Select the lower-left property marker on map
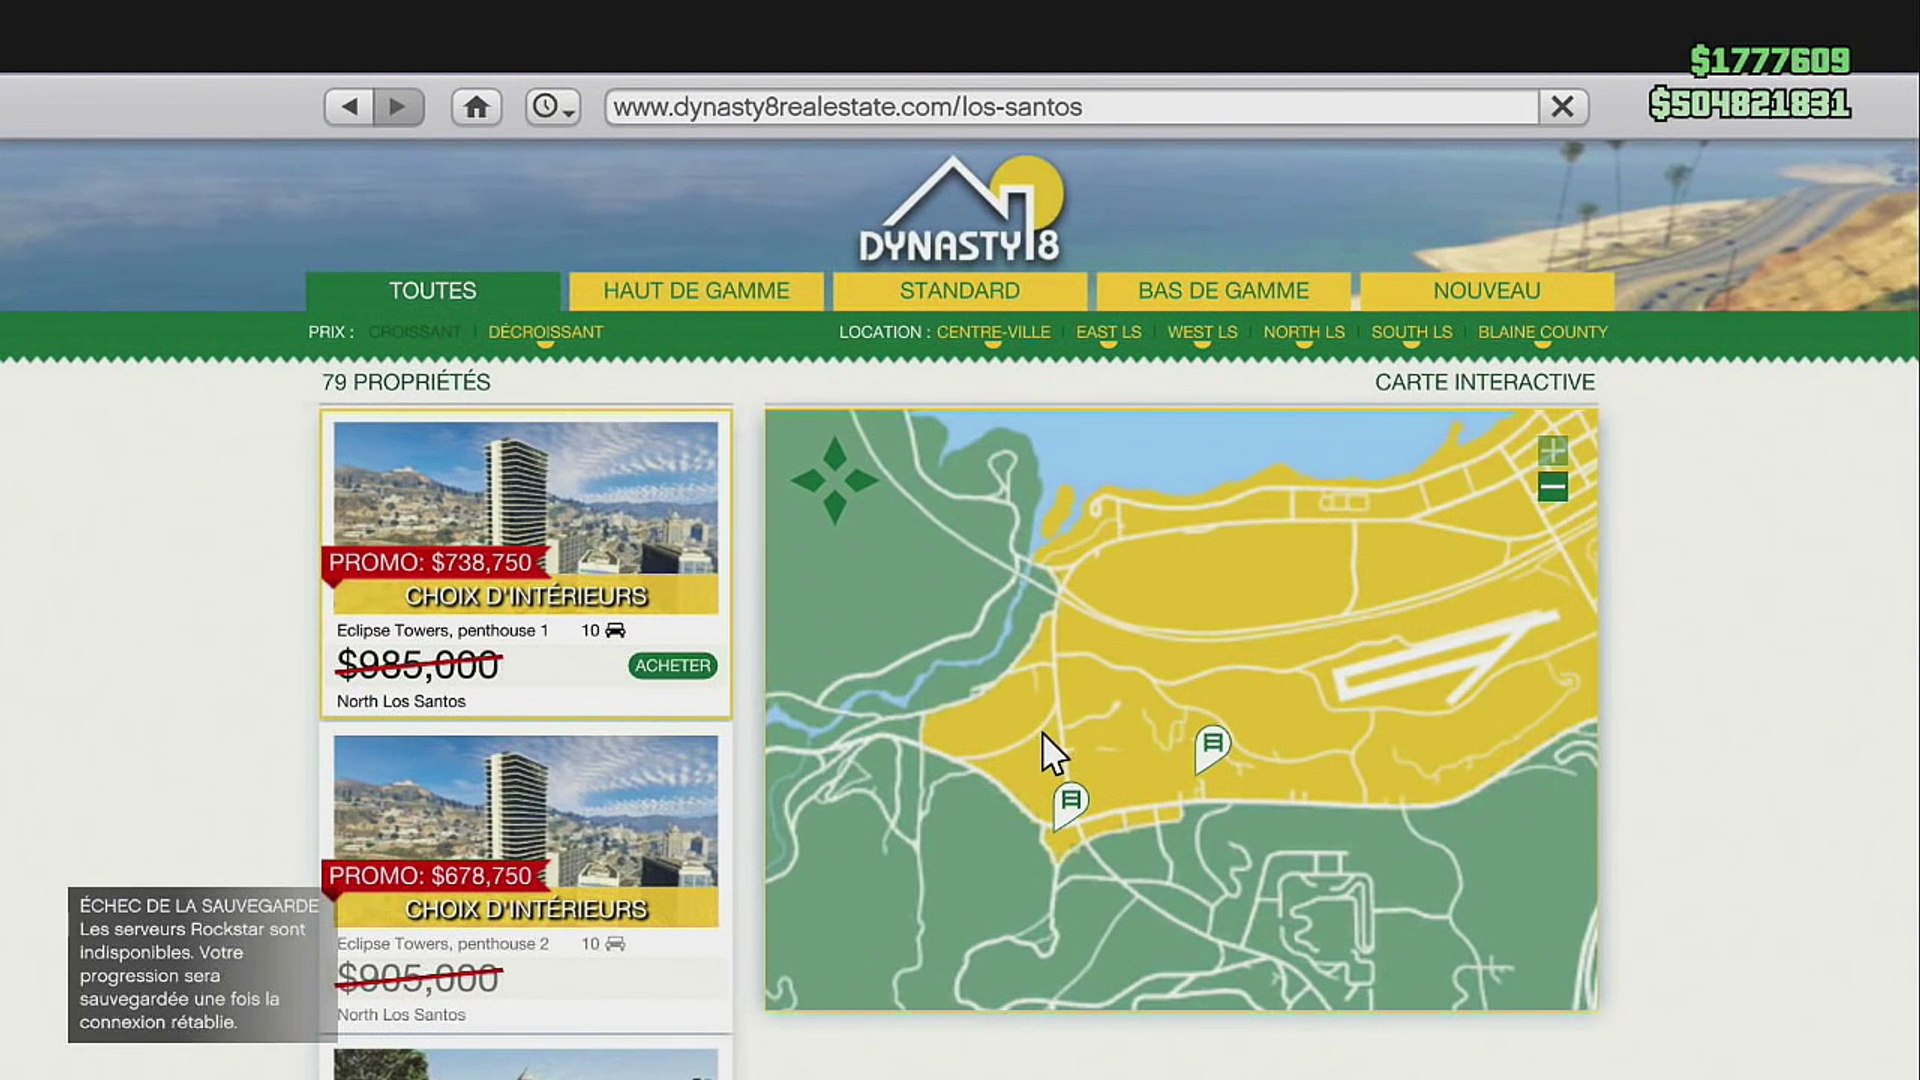1920x1080 pixels. (x=1070, y=803)
